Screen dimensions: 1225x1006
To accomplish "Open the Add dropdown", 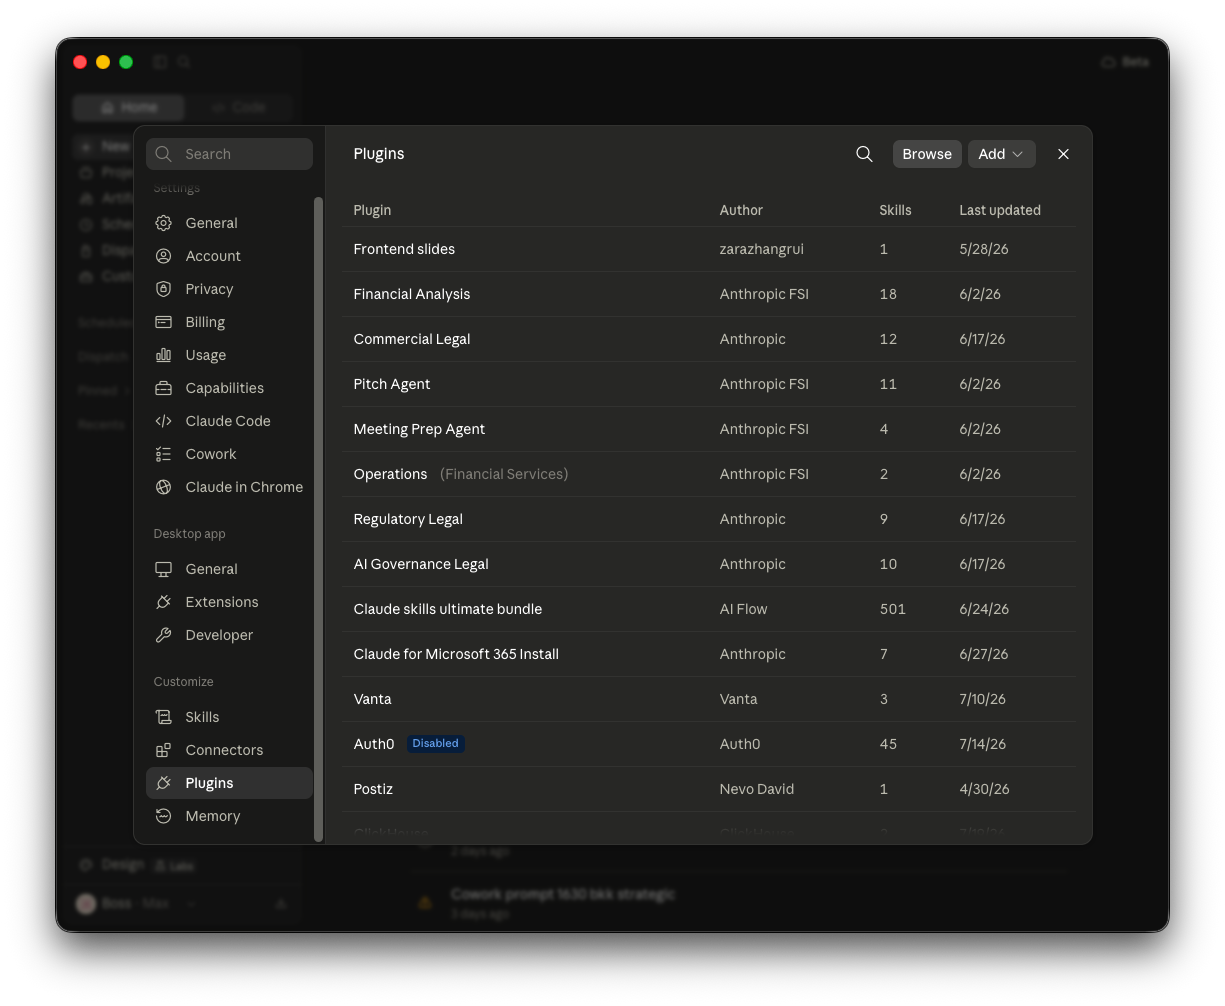I will coord(1001,154).
